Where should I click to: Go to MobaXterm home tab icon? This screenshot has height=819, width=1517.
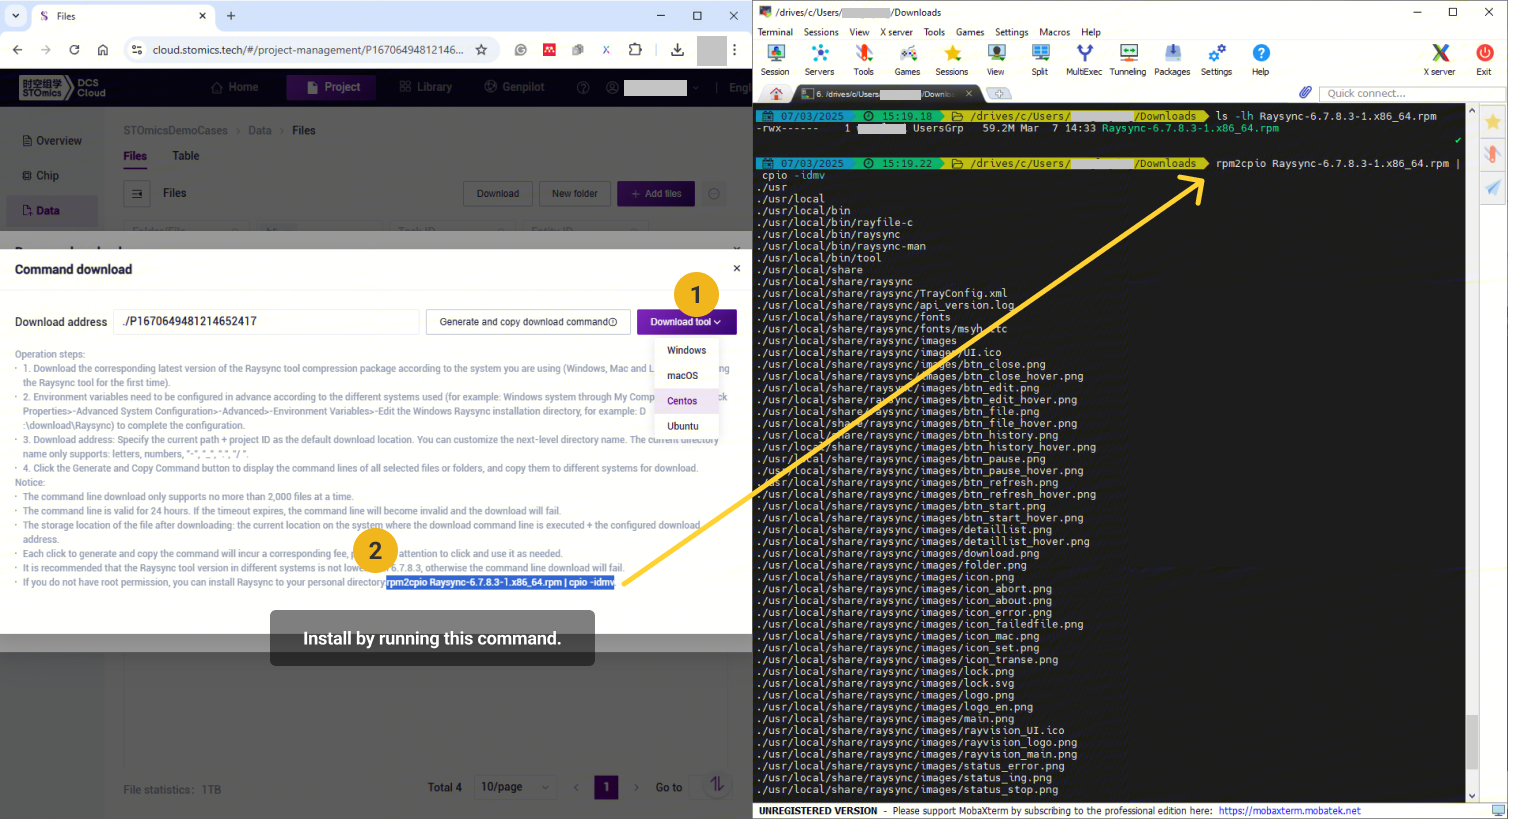(x=776, y=93)
